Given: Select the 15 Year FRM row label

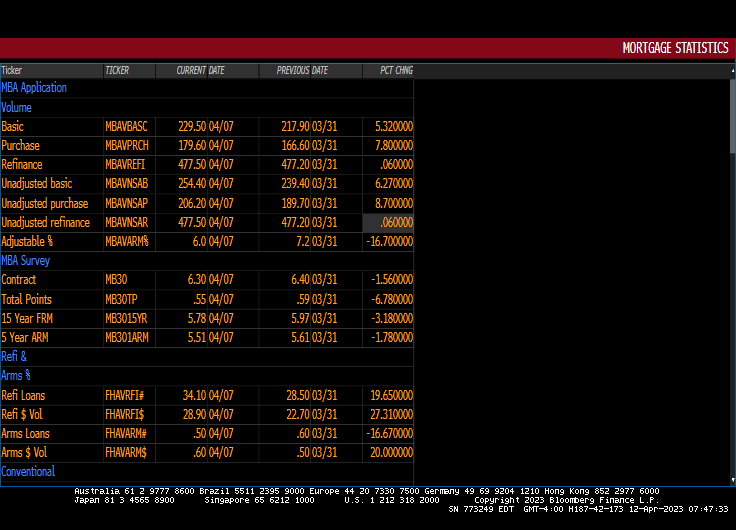Looking at the screenshot, I should 27,319.
